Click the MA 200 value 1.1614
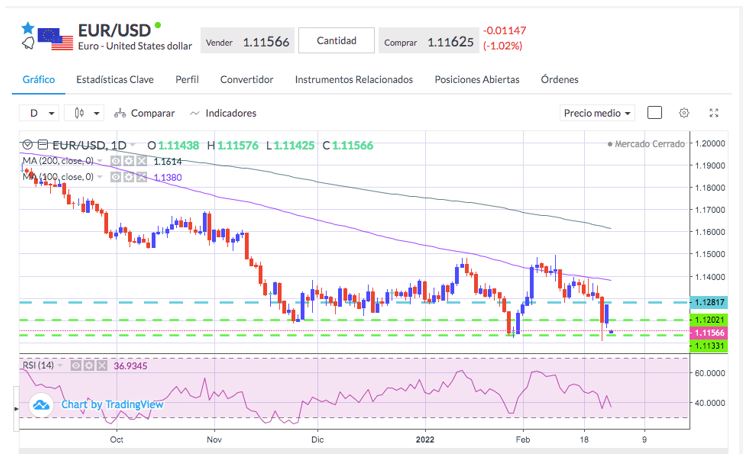This screenshot has height=463, width=746. point(167,162)
